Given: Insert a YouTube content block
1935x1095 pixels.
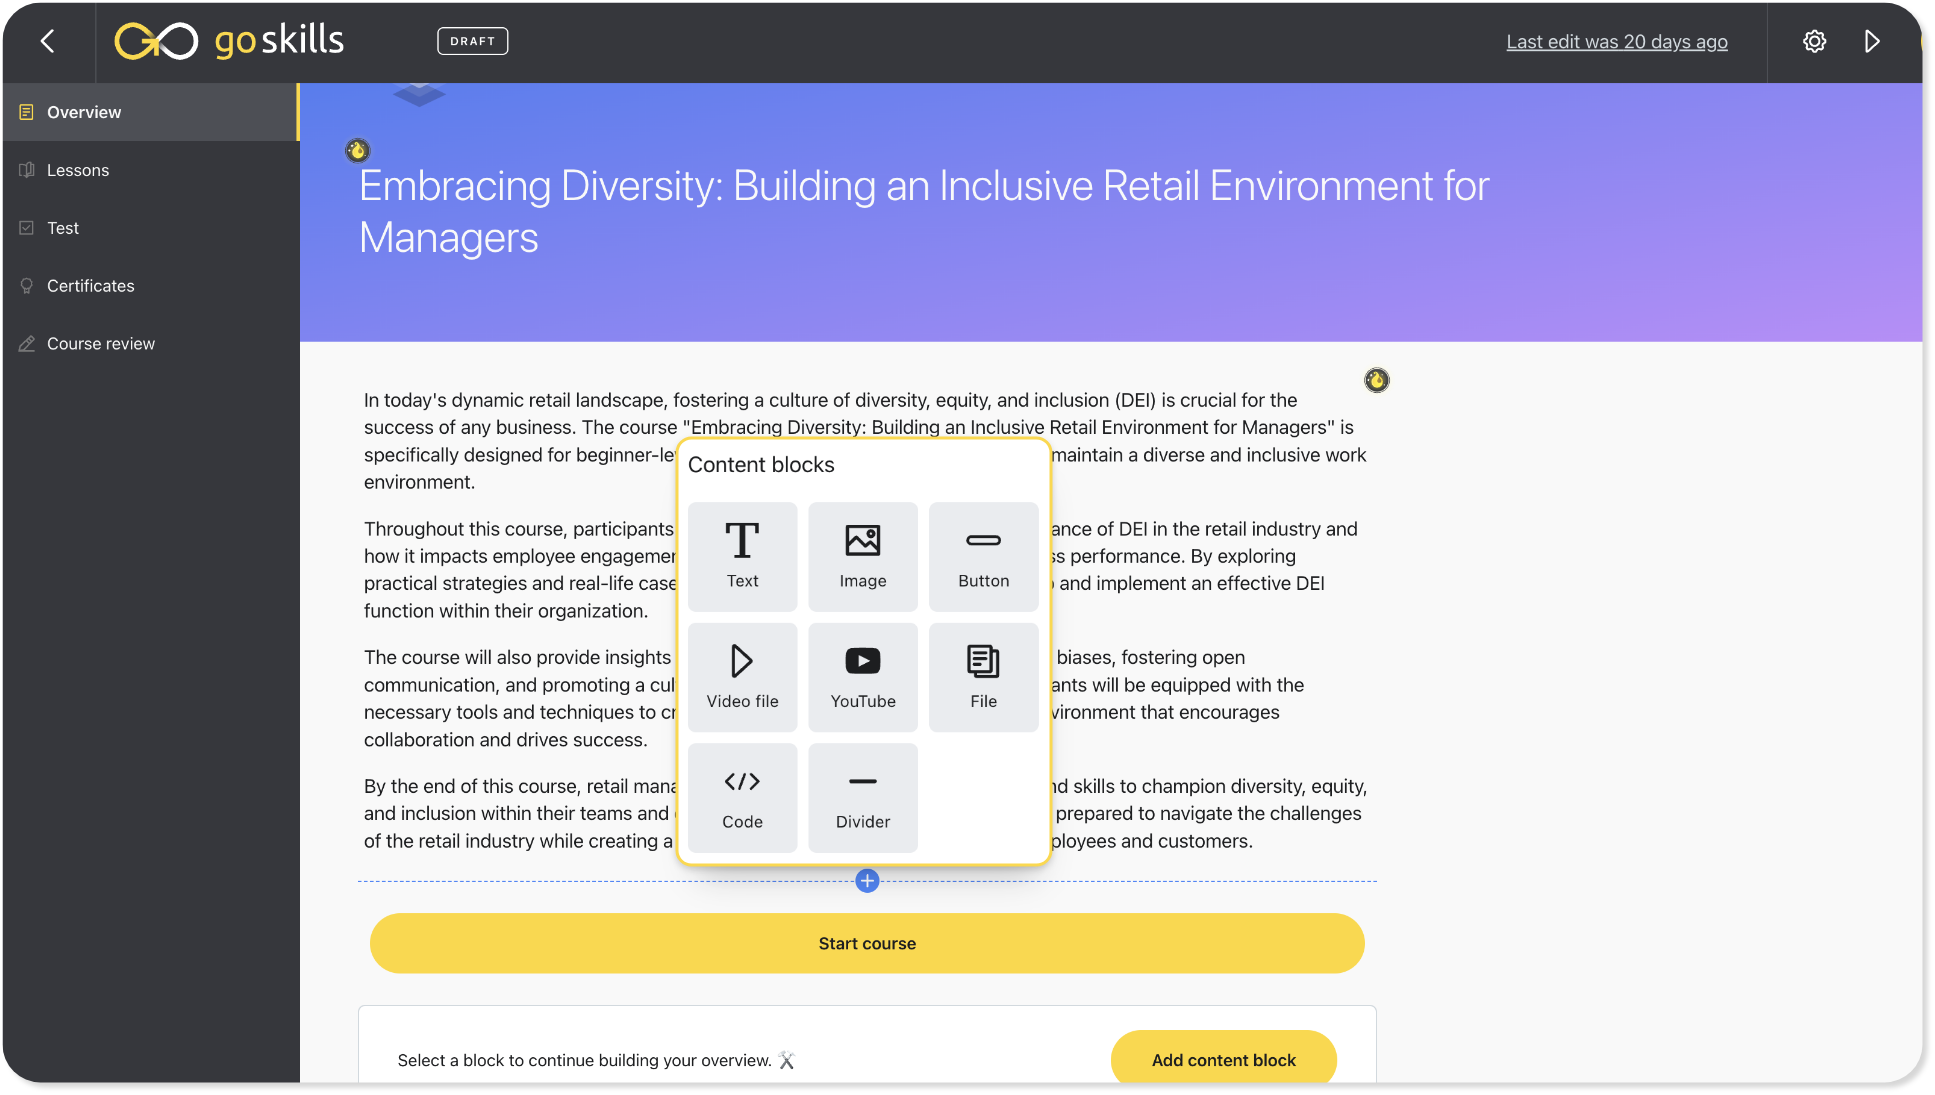Looking at the screenshot, I should click(x=862, y=677).
